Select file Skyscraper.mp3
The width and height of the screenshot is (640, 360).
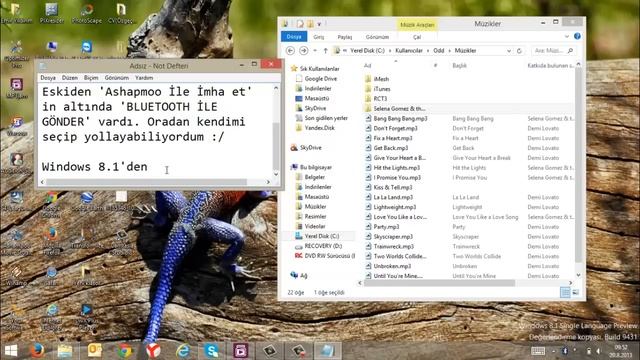pyautogui.click(x=393, y=236)
